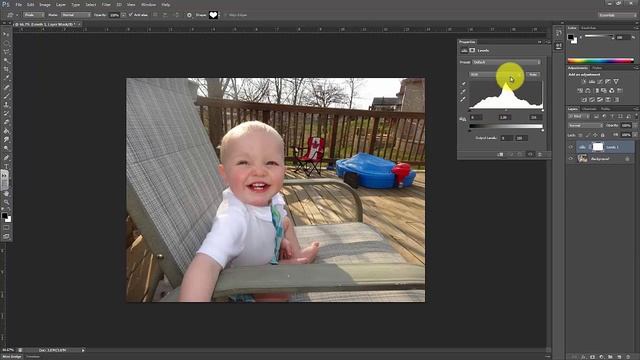The image size is (640, 360).
Task: Hide the Background layer
Action: coord(571,159)
